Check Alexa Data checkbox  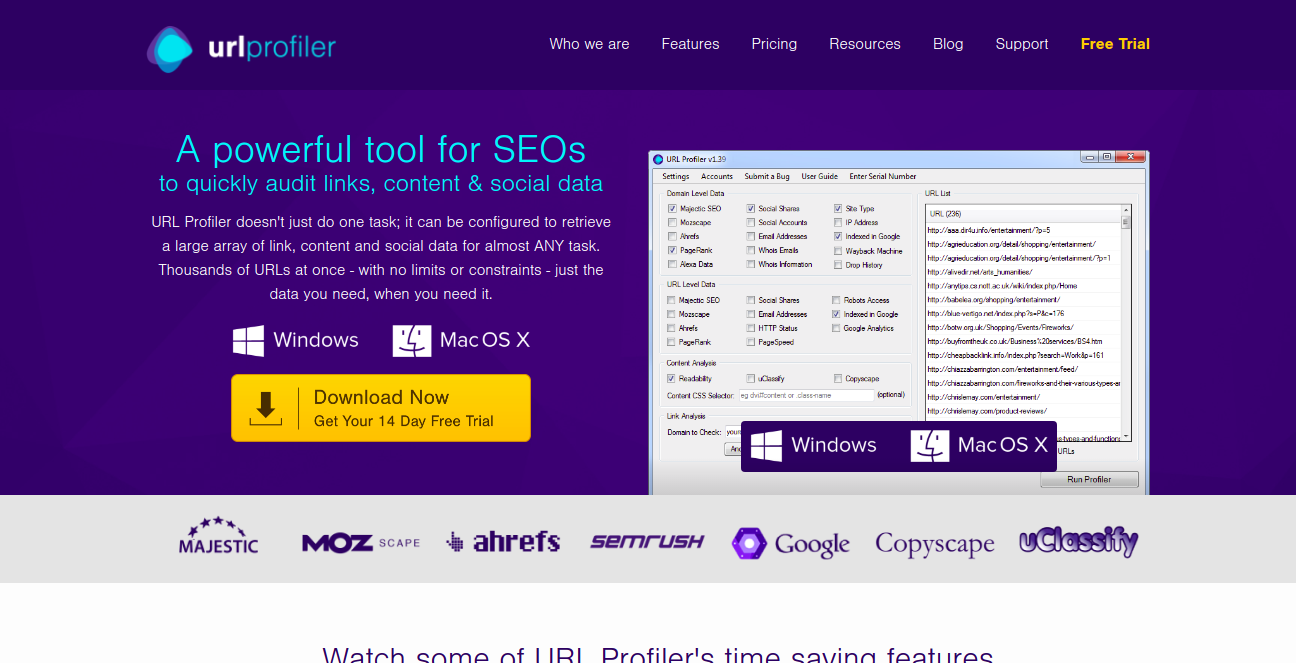672,264
